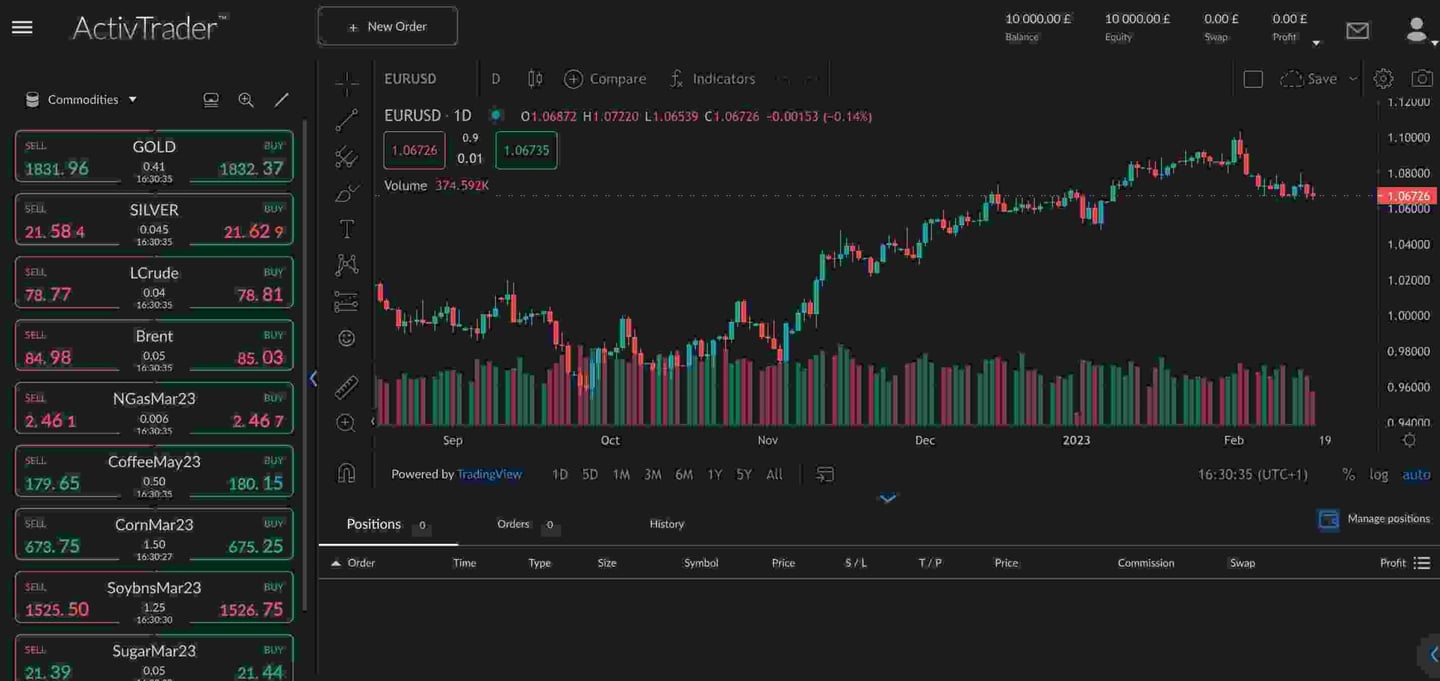Change the candlestick chart style
1440x681 pixels.
click(535, 79)
